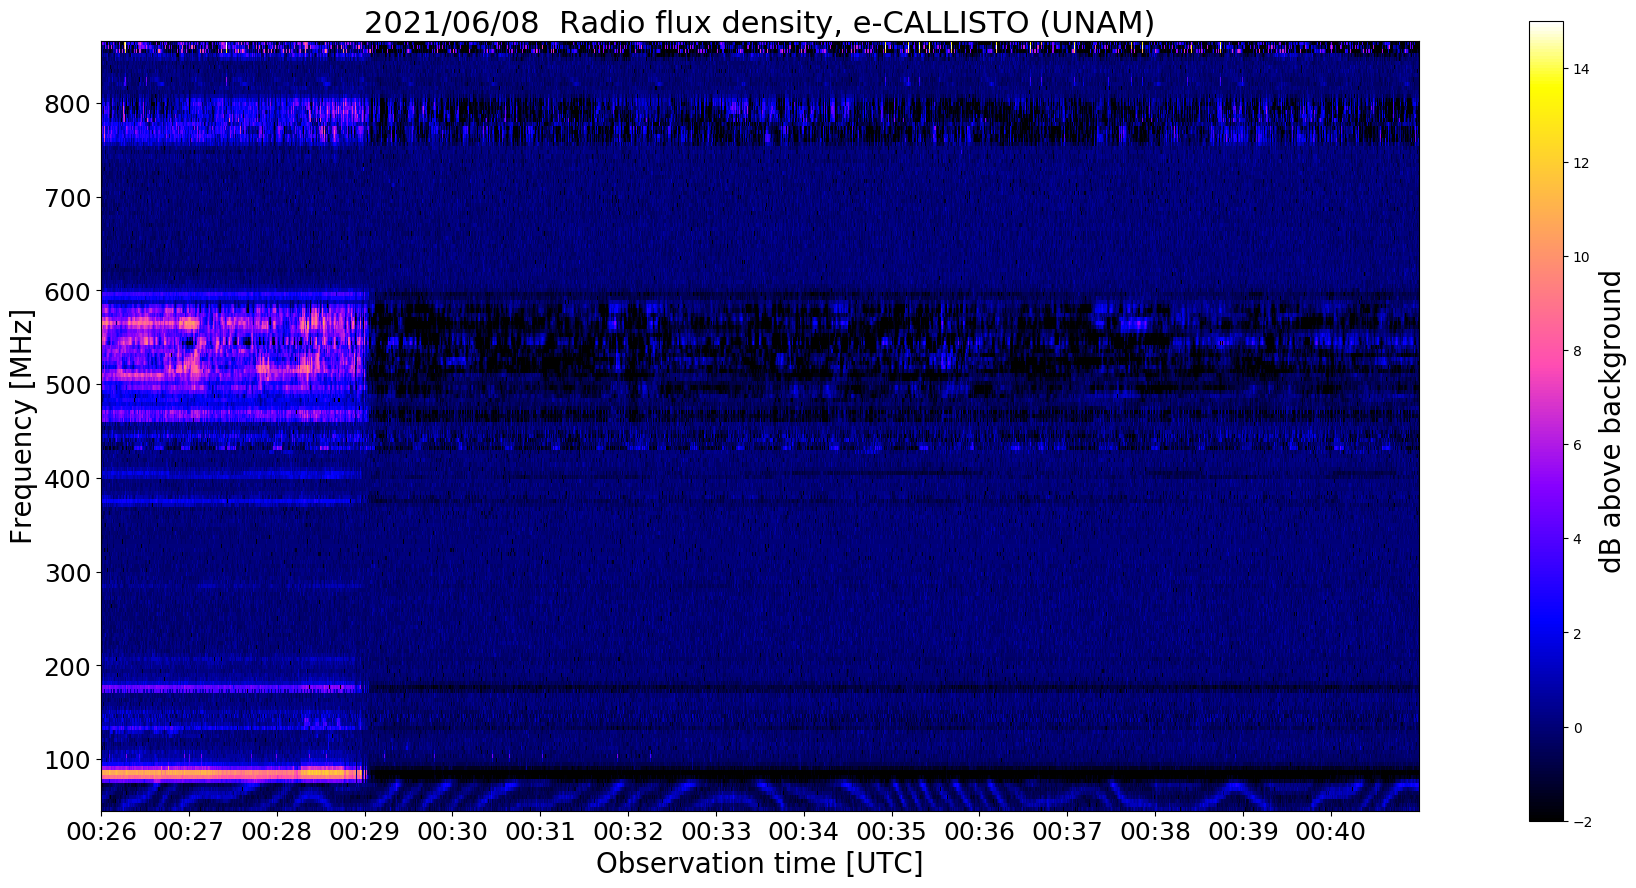Click the 00:29 time tick label
1636x888 pixels.
[365, 832]
